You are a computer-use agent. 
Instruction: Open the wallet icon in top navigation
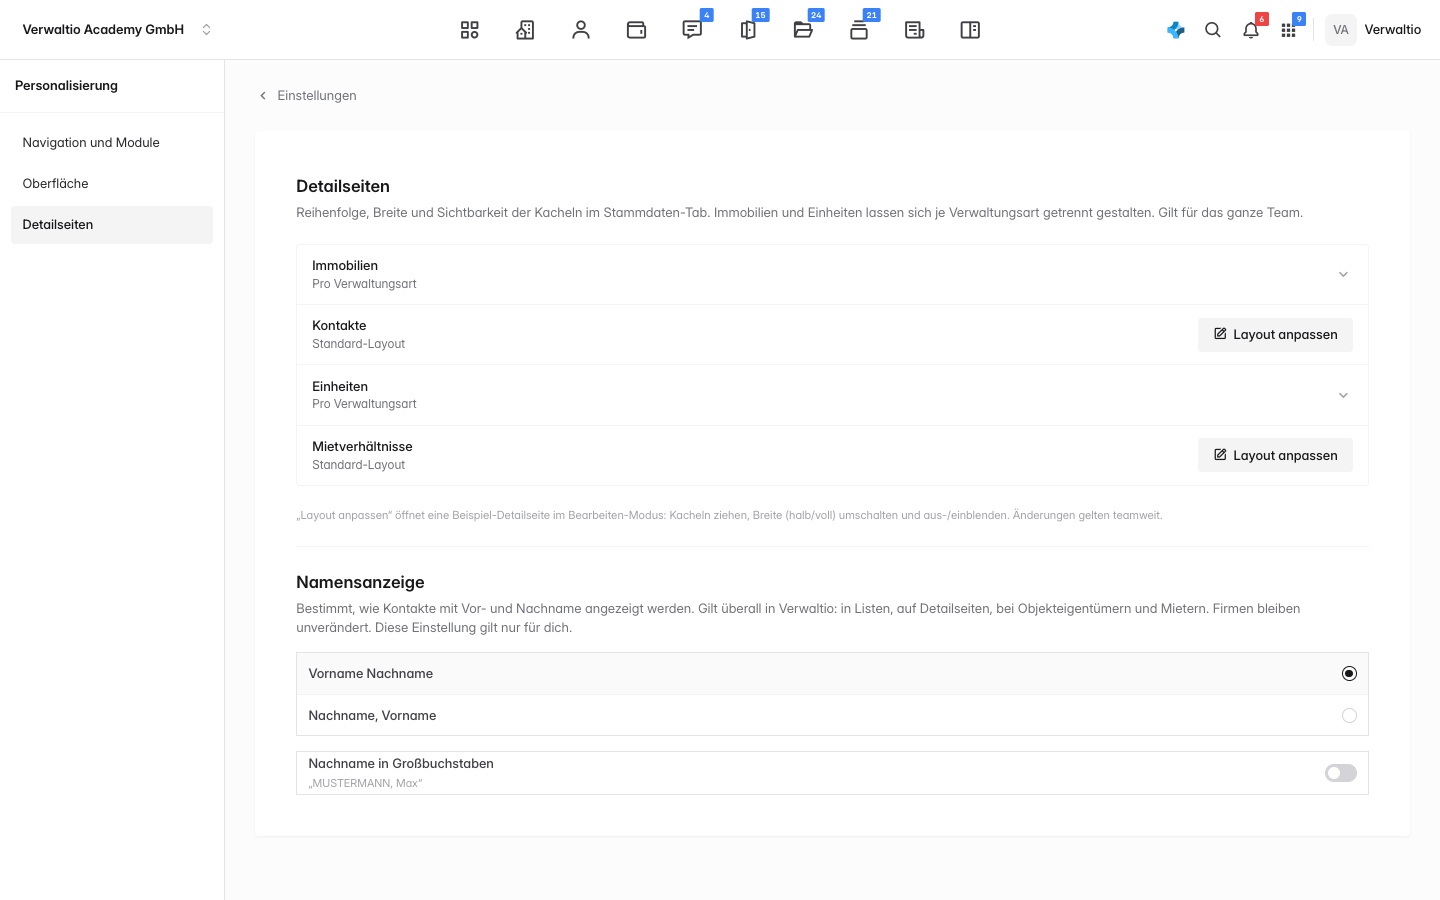(636, 30)
